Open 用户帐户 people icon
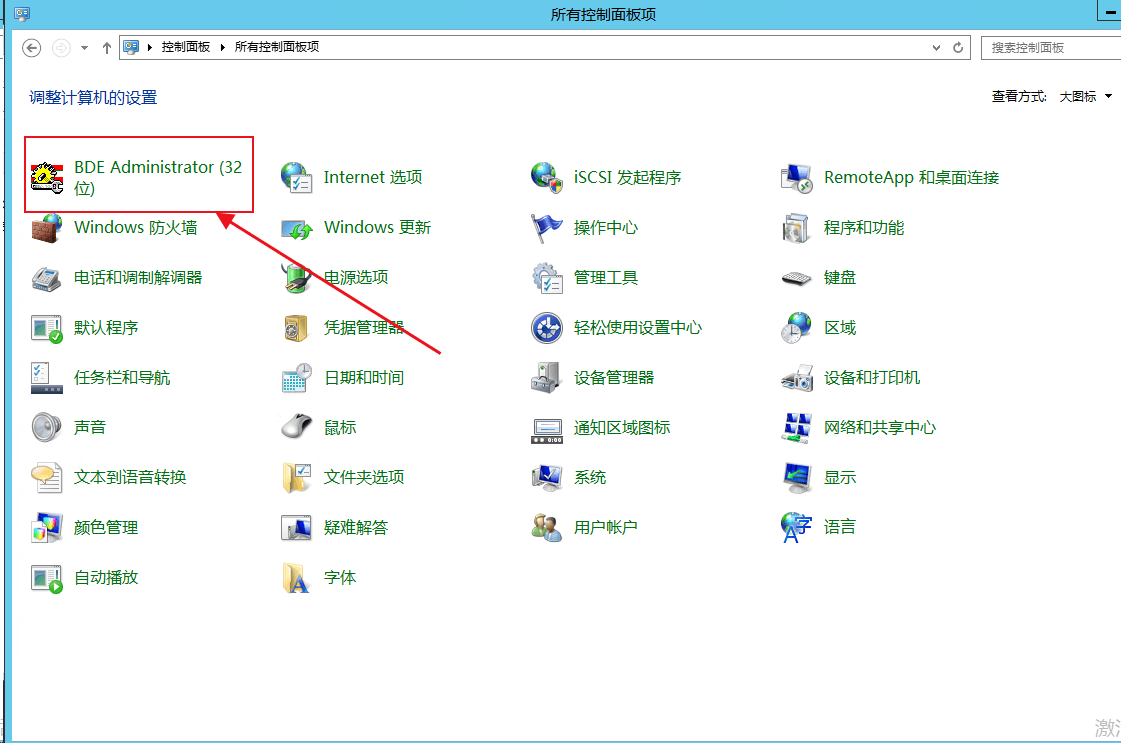Viewport: 1121px width, 743px height. click(x=547, y=528)
